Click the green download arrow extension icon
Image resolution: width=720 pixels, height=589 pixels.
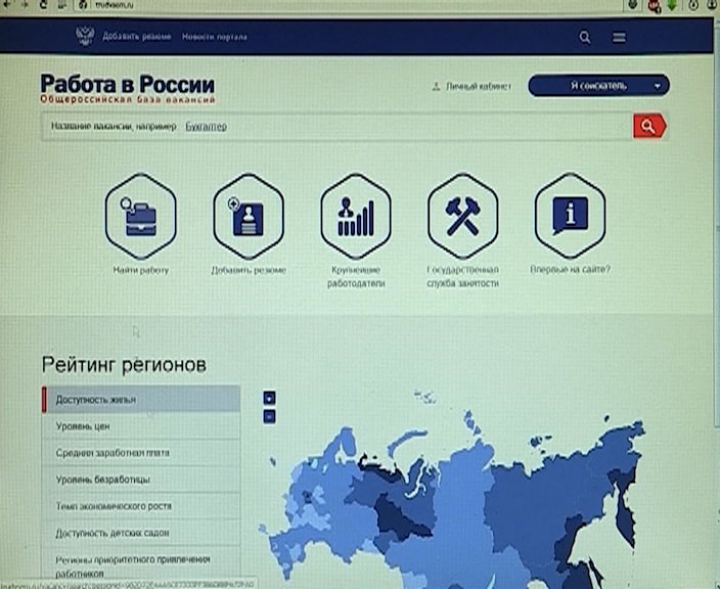click(672, 6)
